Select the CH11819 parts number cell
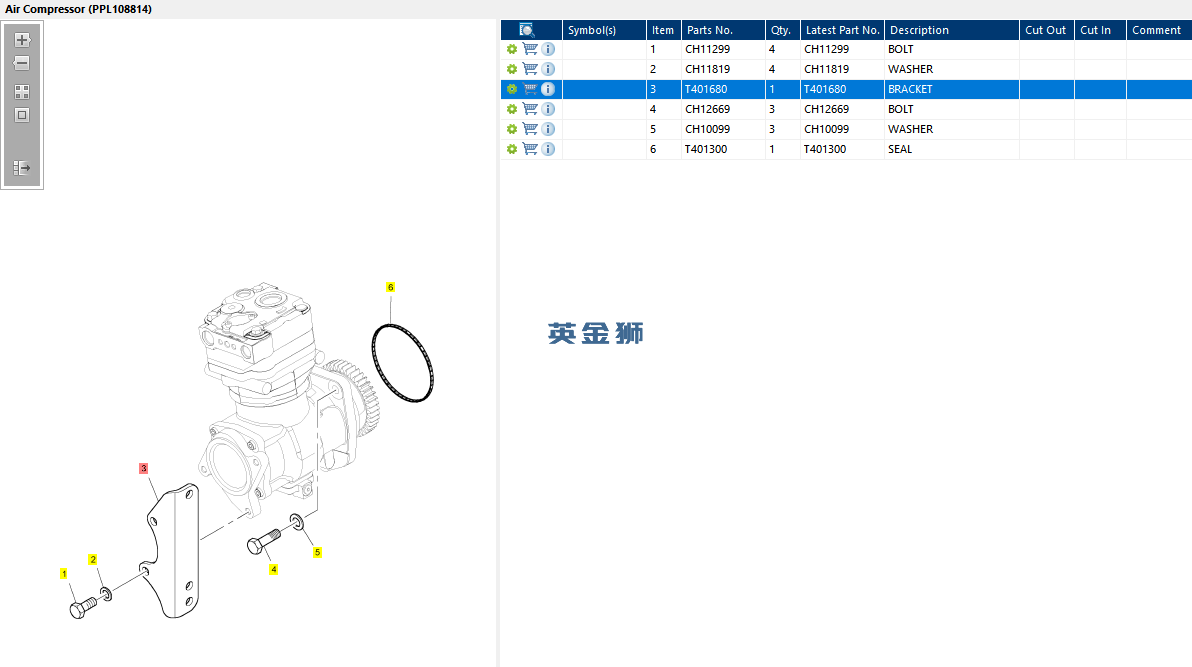Image resolution: width=1192 pixels, height=667 pixels. 723,69
